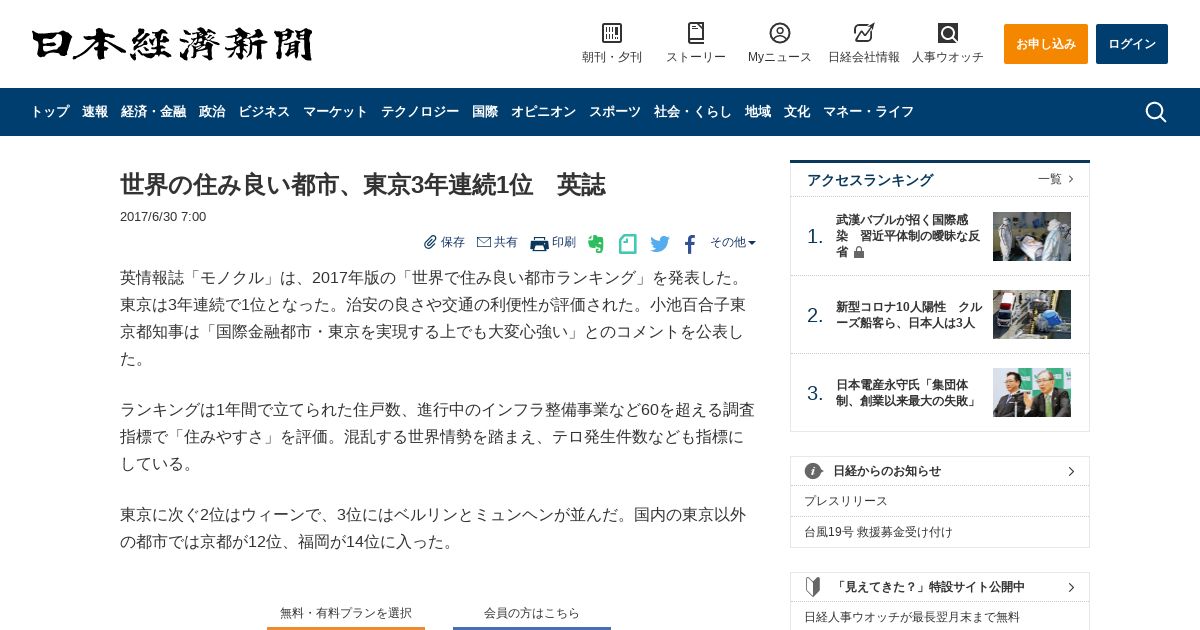This screenshot has height=630, width=1200.
Task: Share the article on Facebook
Action: coord(690,244)
